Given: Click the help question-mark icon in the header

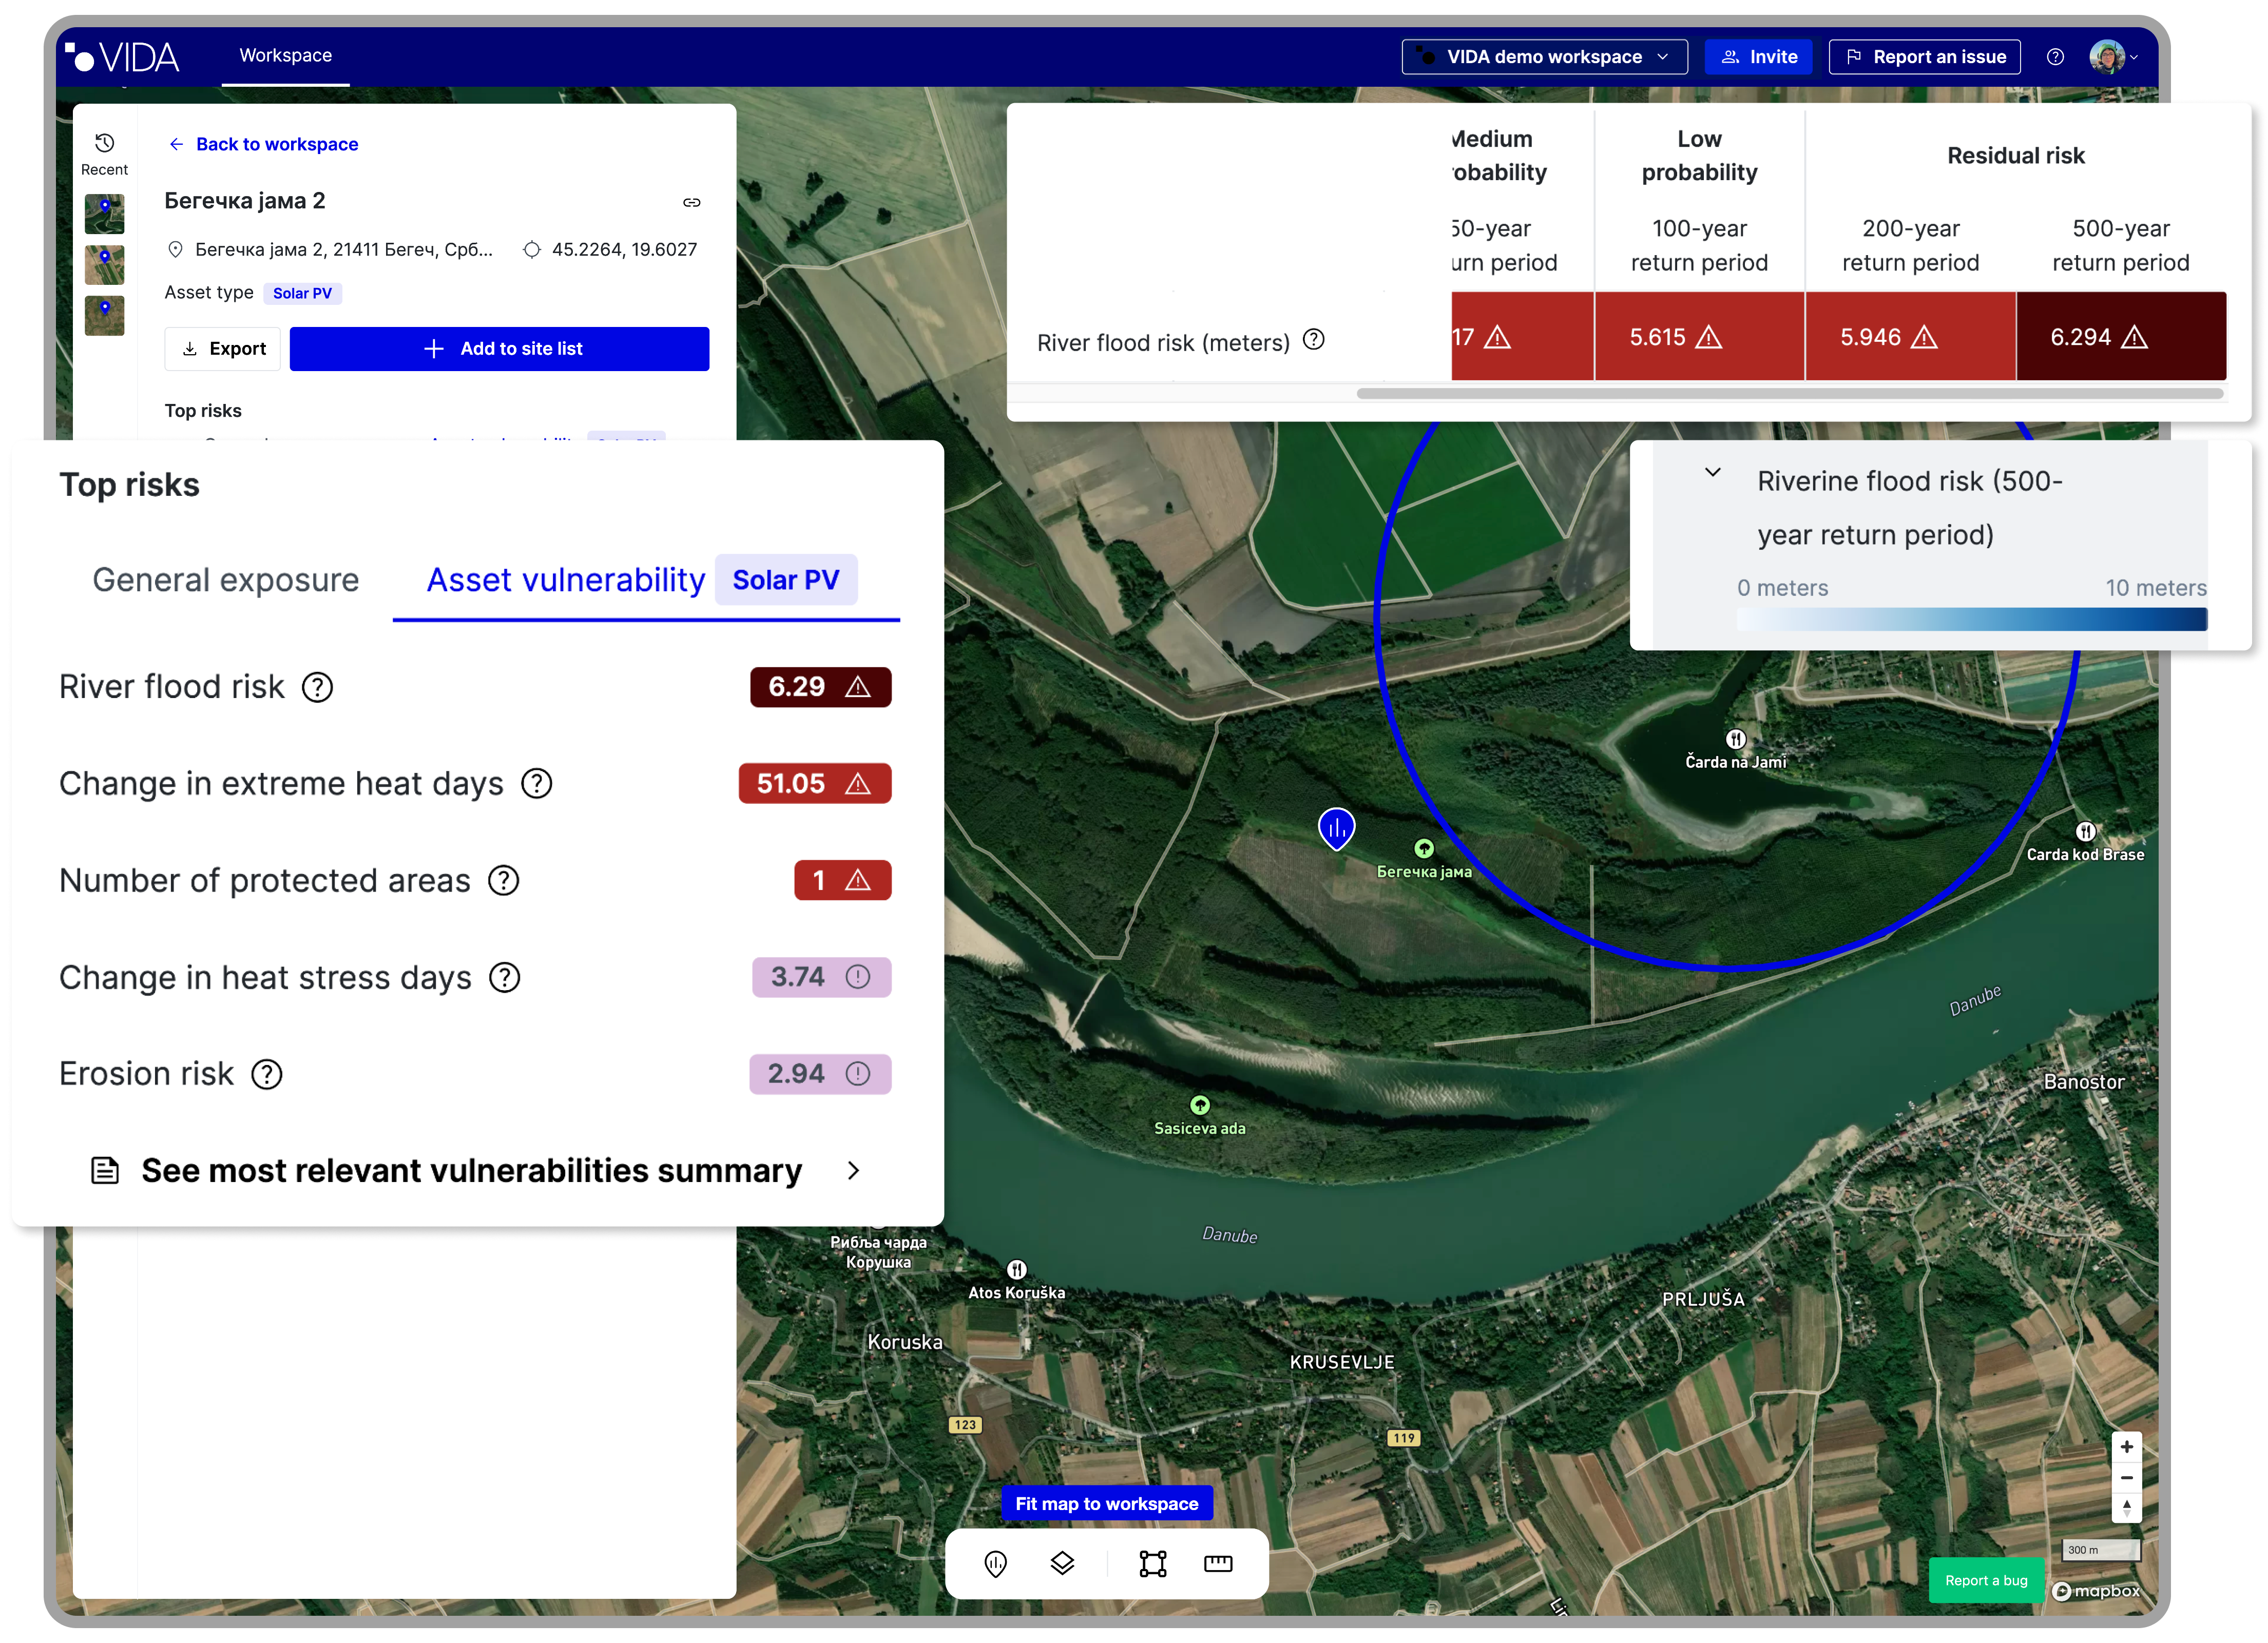Looking at the screenshot, I should coord(2055,57).
